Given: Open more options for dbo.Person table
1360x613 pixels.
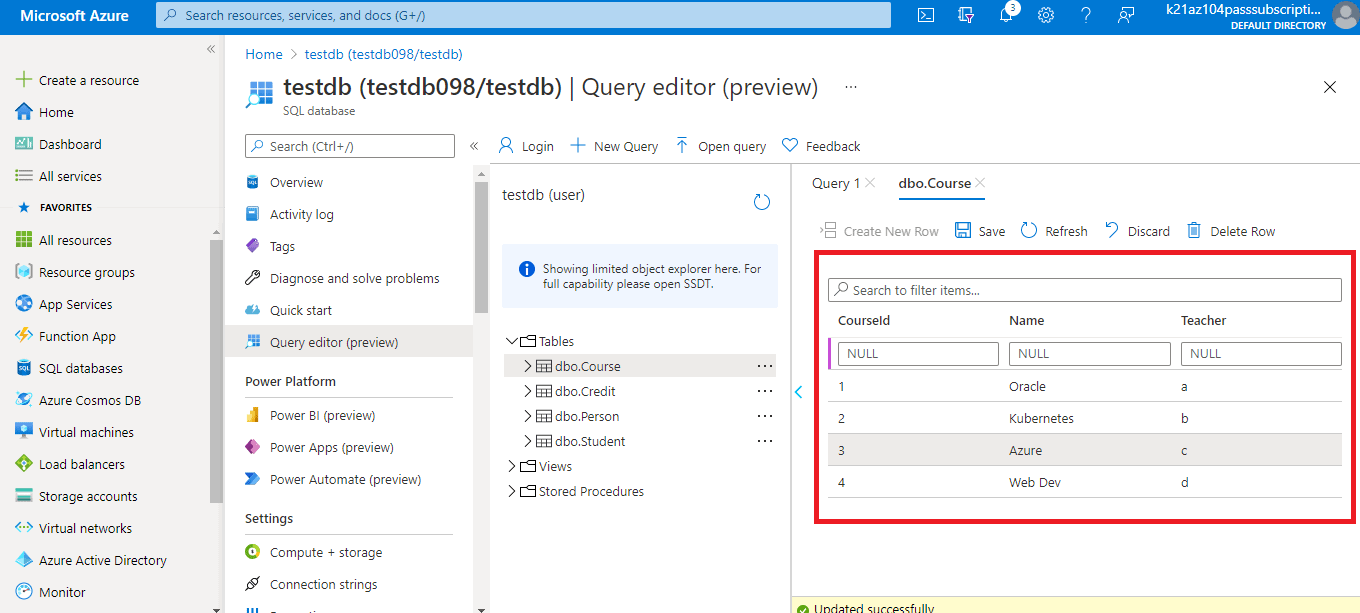Looking at the screenshot, I should pyautogui.click(x=765, y=416).
